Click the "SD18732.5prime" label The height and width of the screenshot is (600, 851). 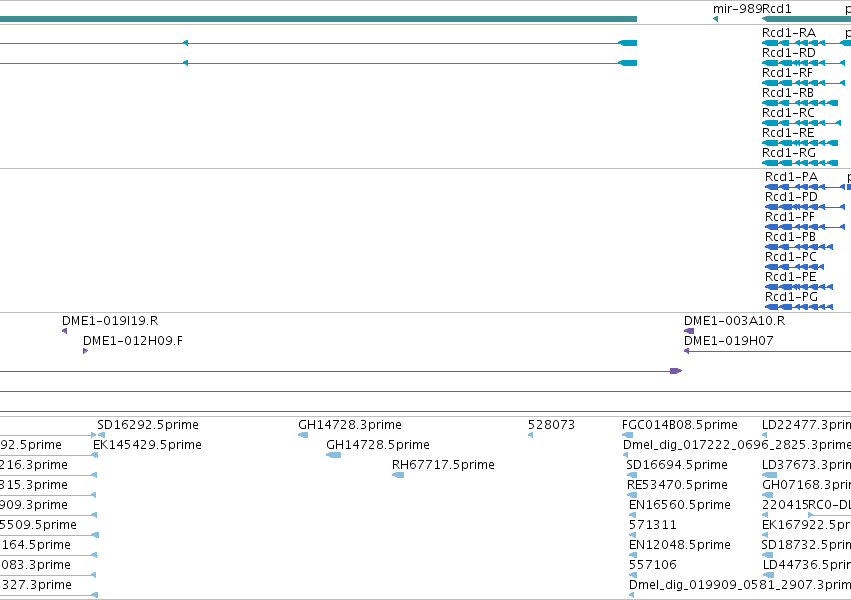(806, 545)
